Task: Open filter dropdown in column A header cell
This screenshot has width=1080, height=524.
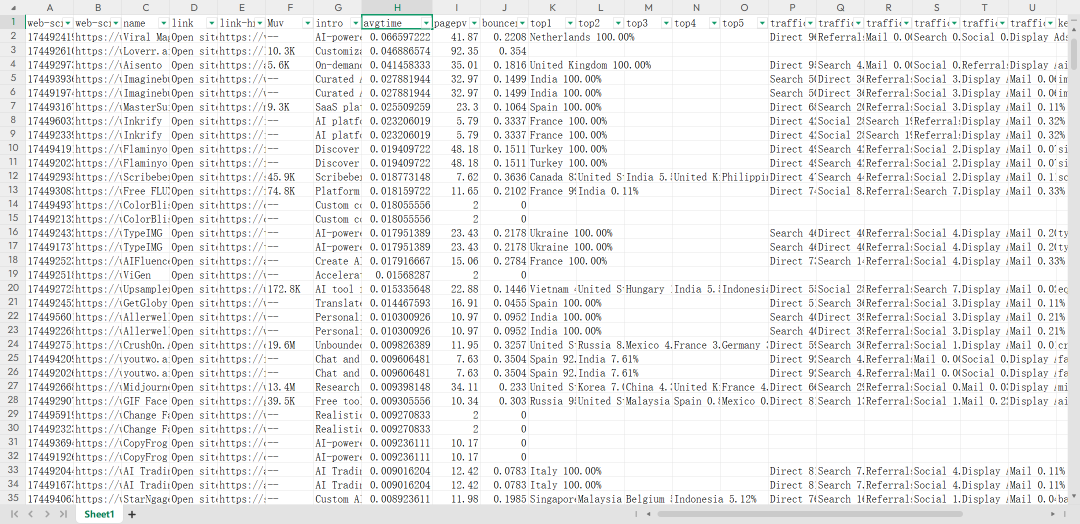Action: click(x=68, y=23)
